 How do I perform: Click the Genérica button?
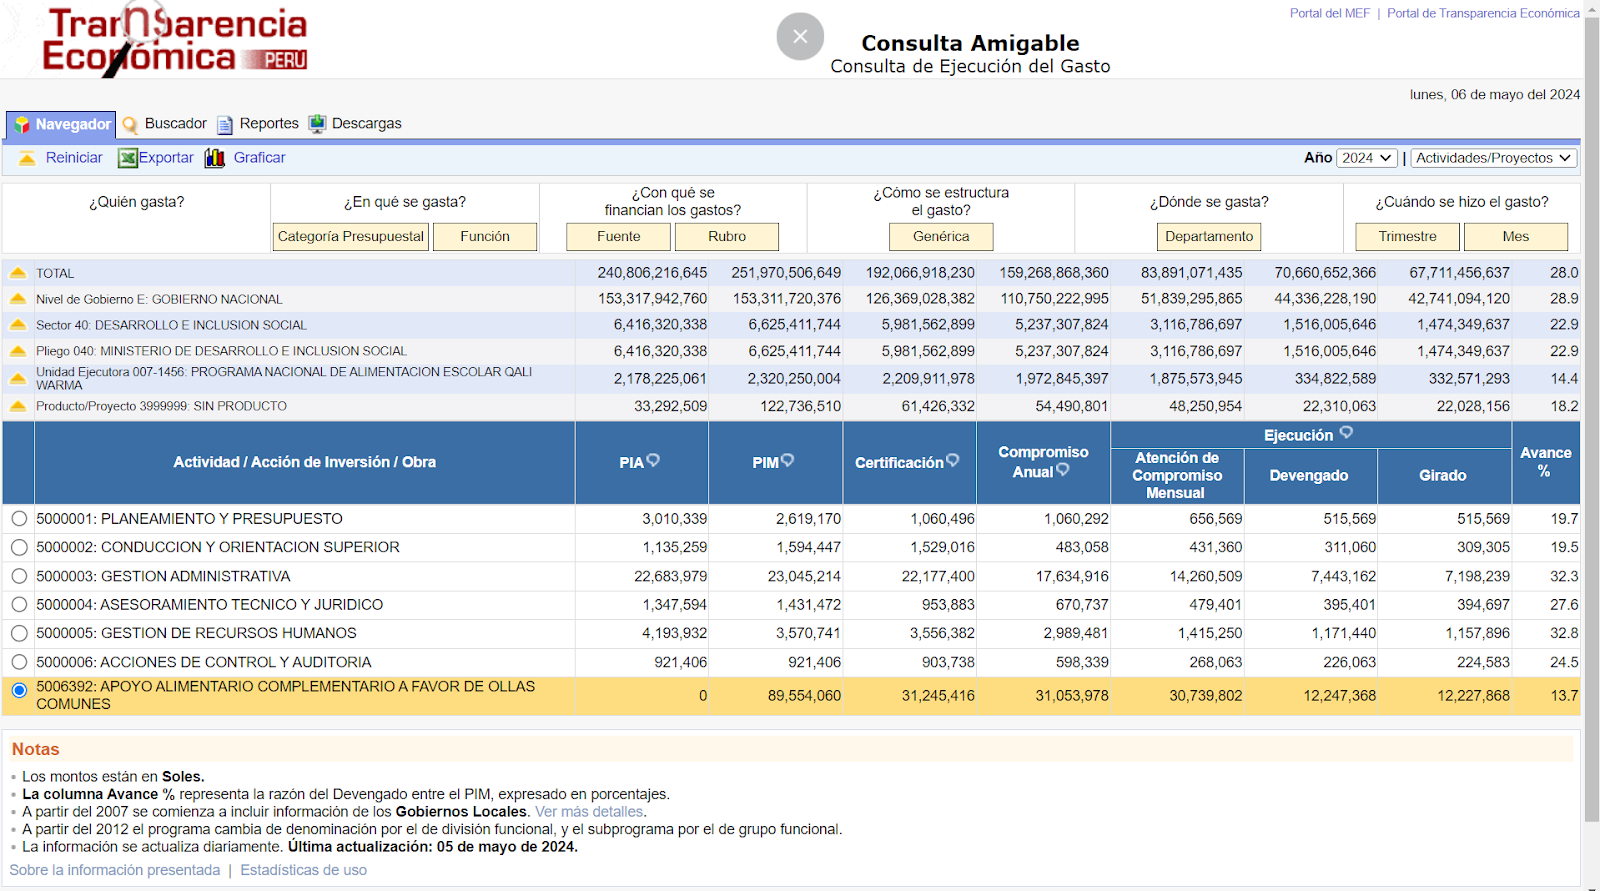point(941,237)
